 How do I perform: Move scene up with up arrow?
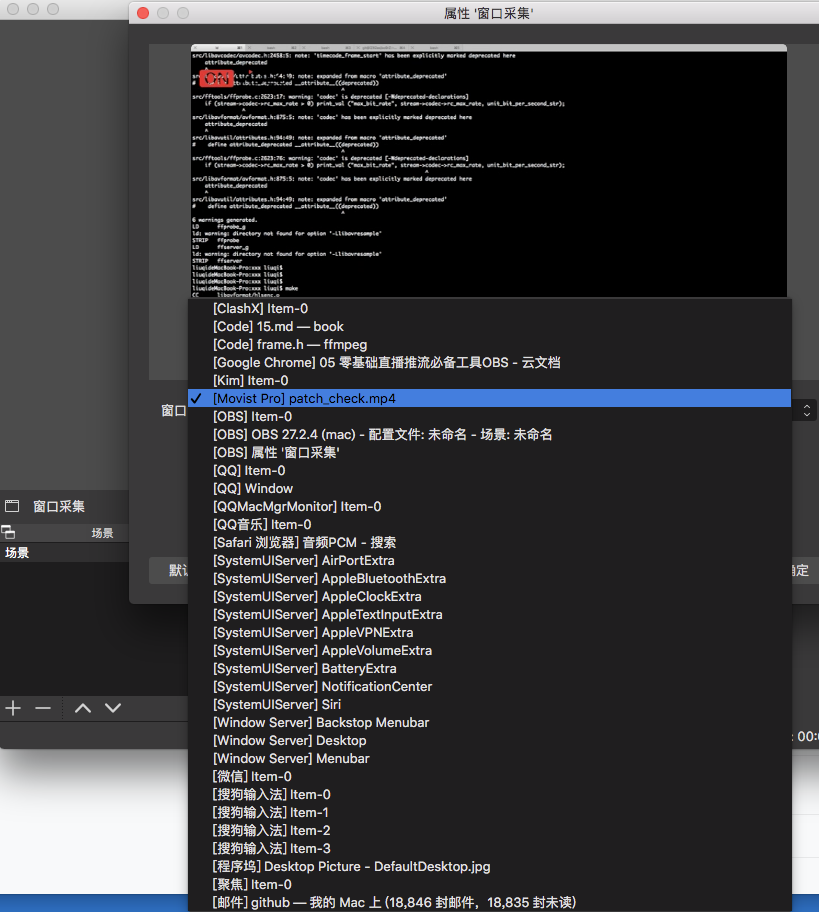[83, 708]
